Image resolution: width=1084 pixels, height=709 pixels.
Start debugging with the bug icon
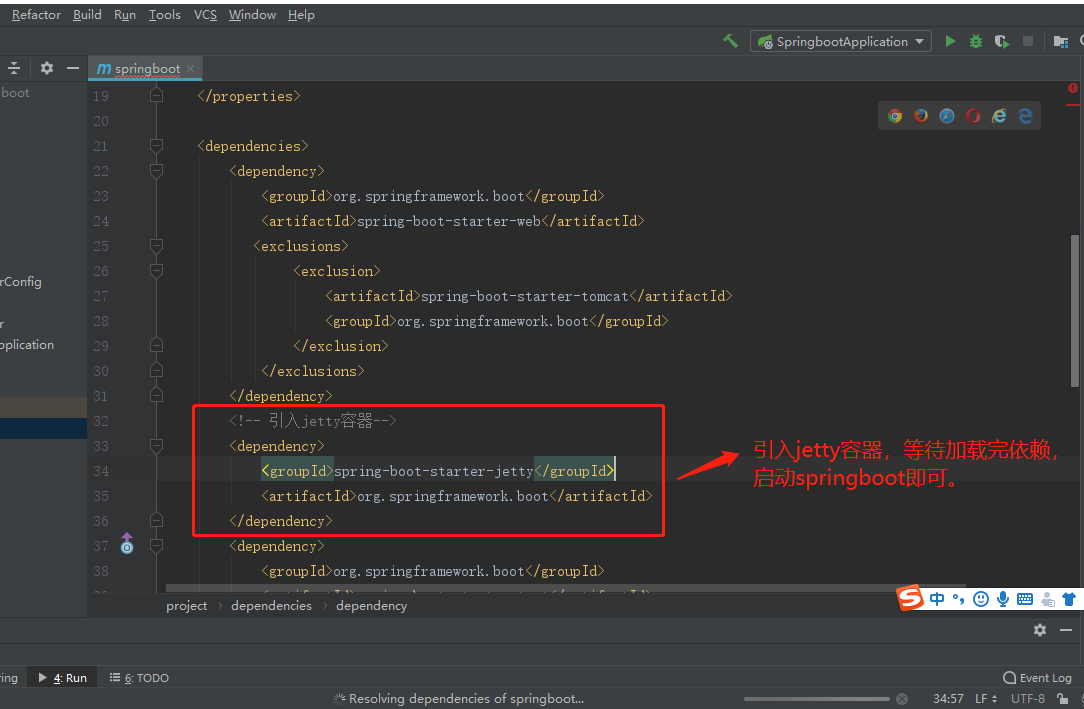tap(975, 41)
